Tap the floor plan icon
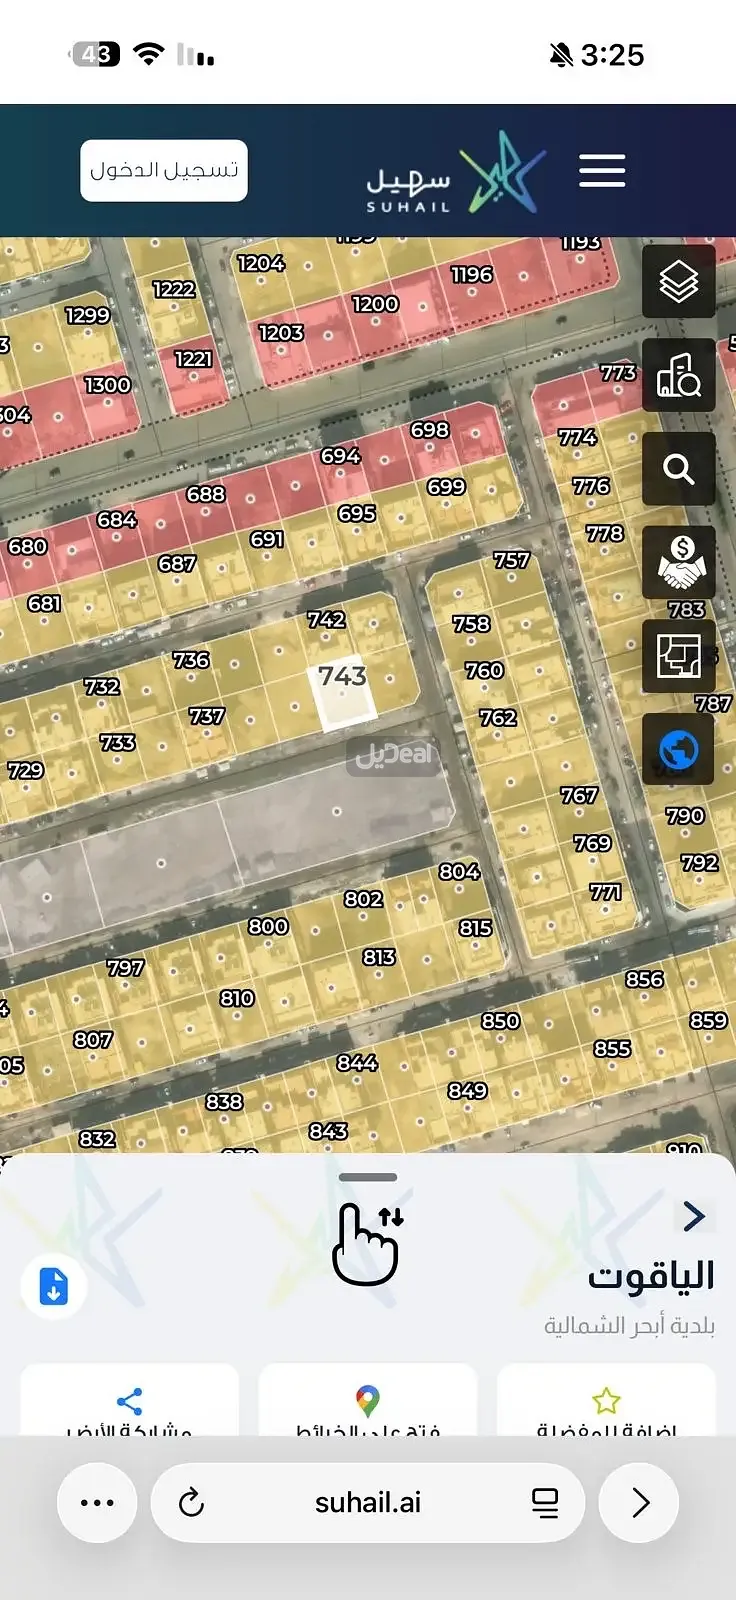 click(678, 656)
